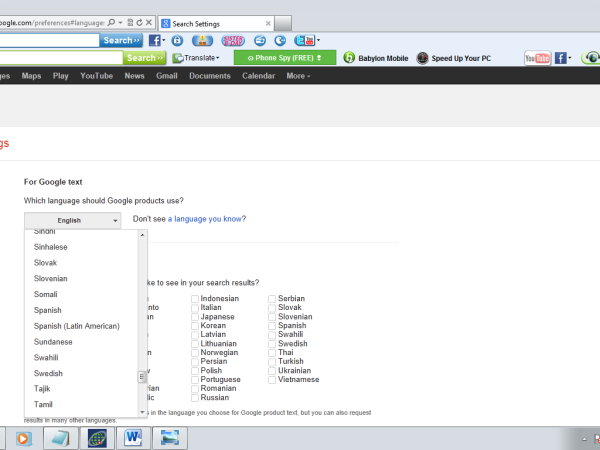
Task: Click the Facebook icon in the blue toolbar
Action: click(x=155, y=40)
